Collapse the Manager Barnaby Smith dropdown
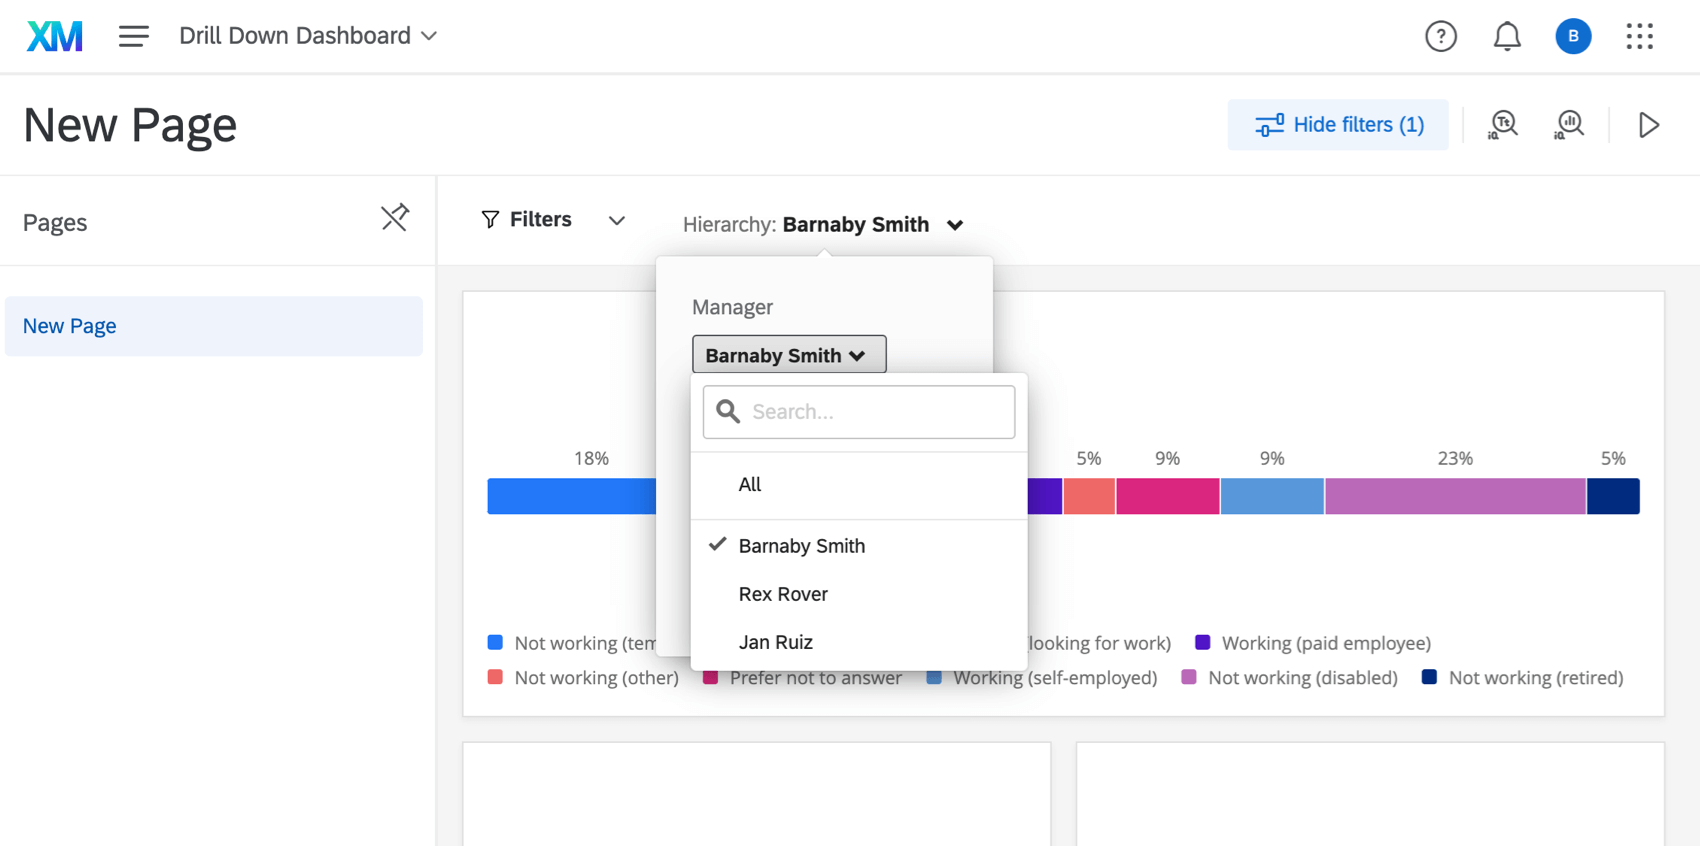 pos(789,355)
